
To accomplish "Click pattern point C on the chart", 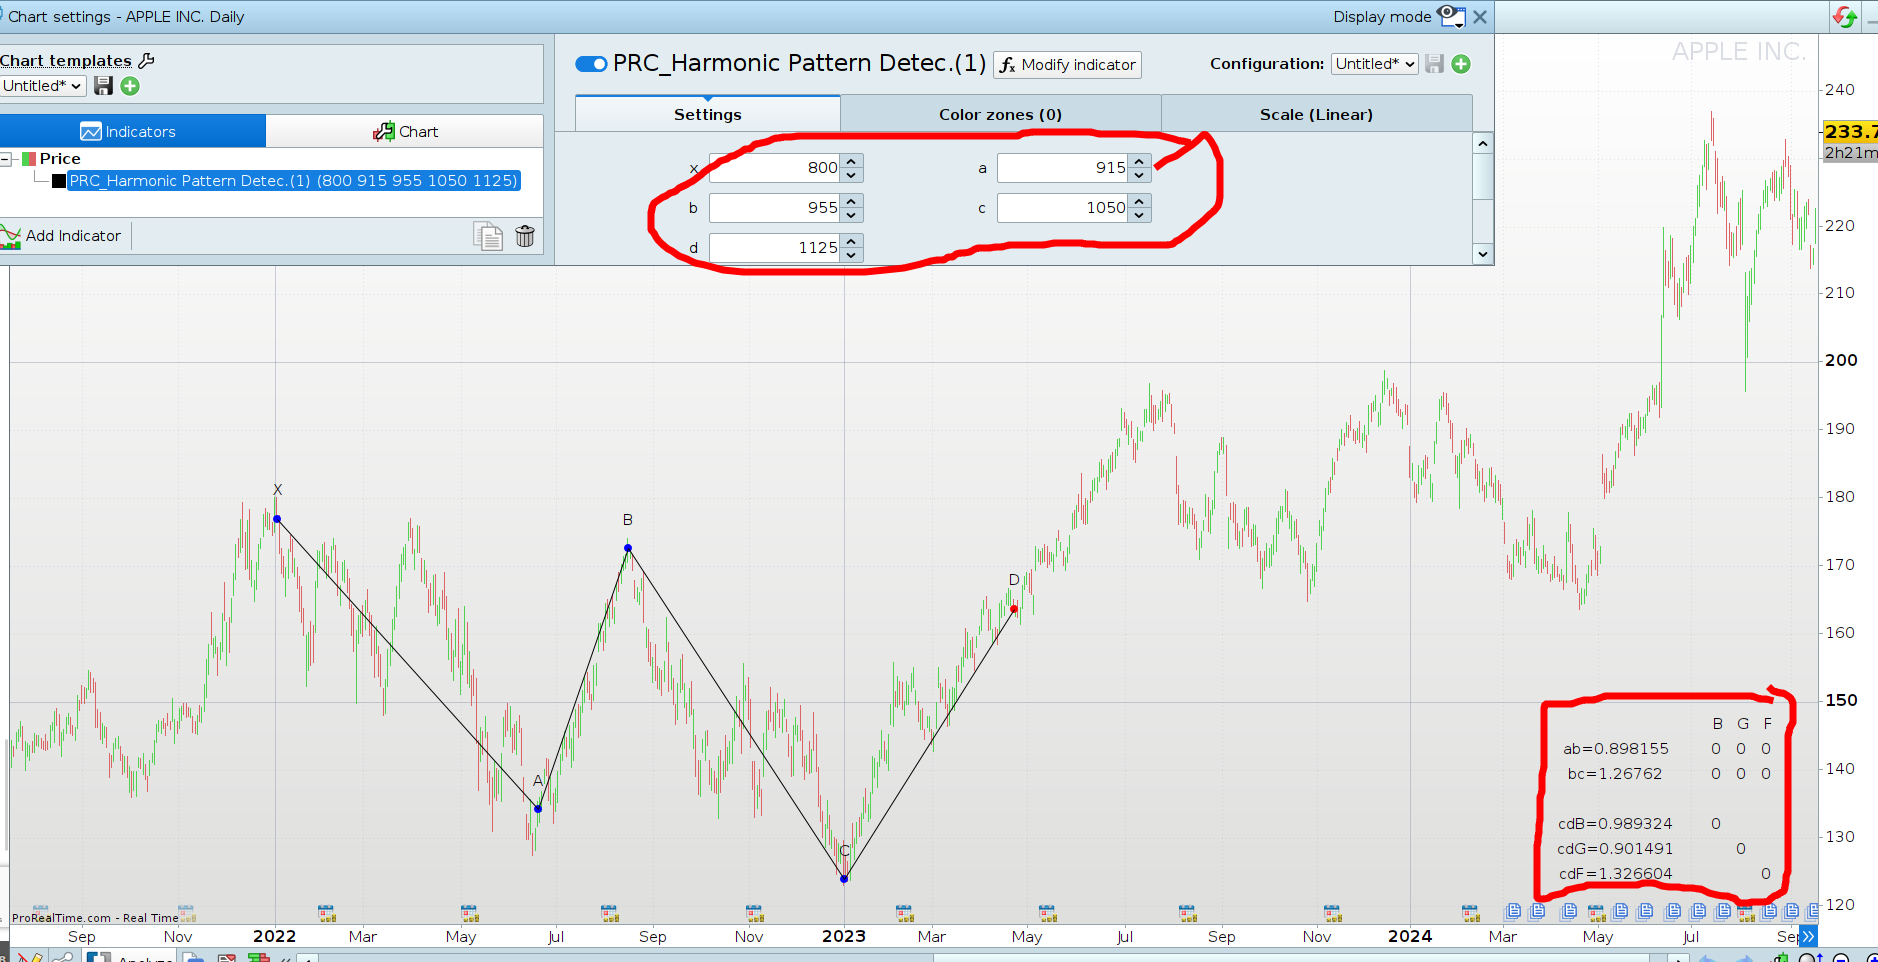I will [x=844, y=879].
